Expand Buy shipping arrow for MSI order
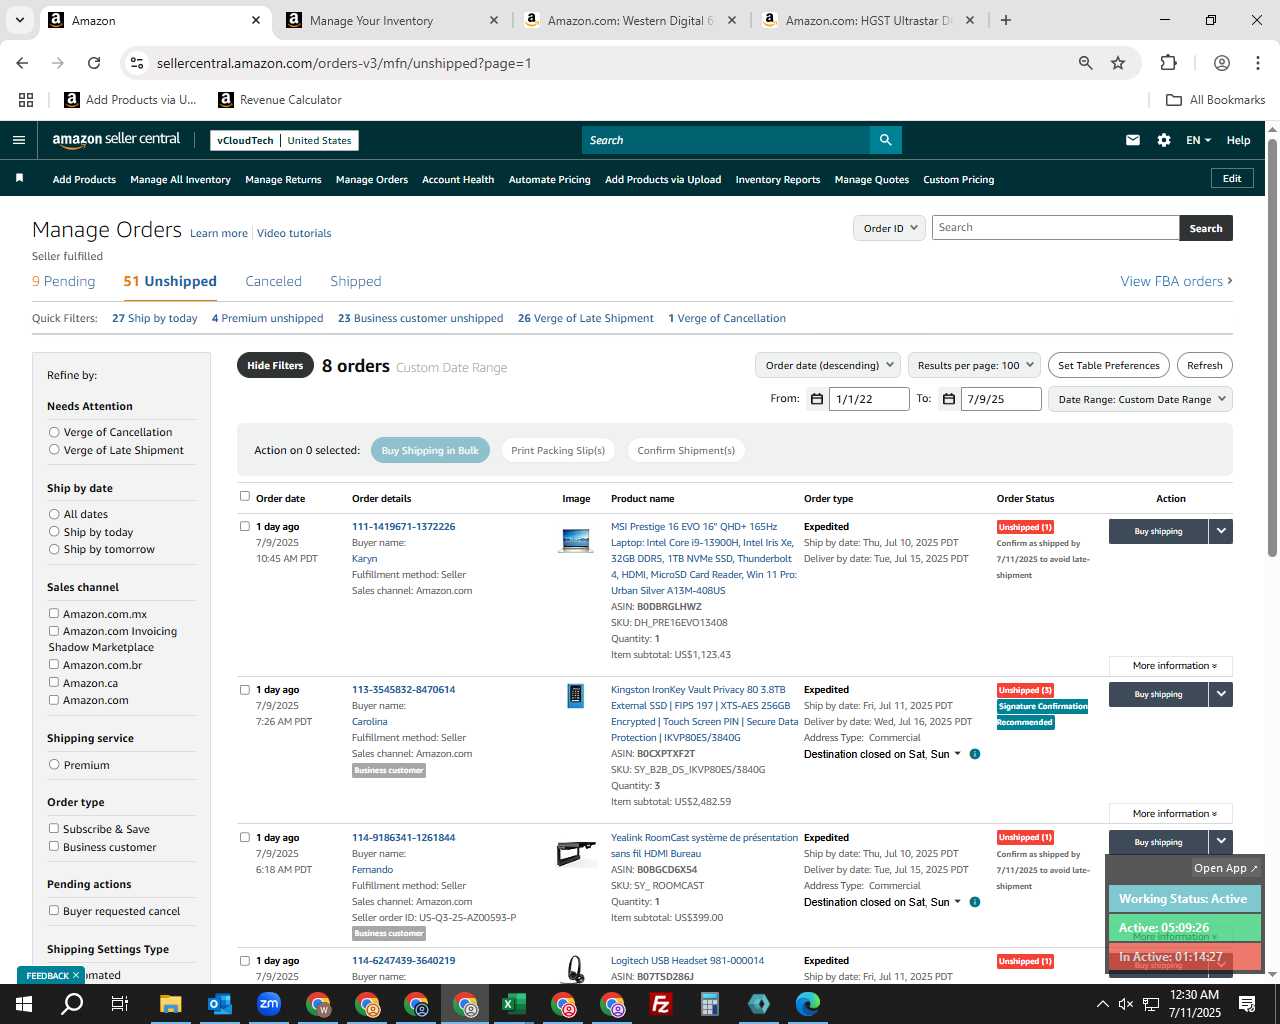 click(1221, 531)
